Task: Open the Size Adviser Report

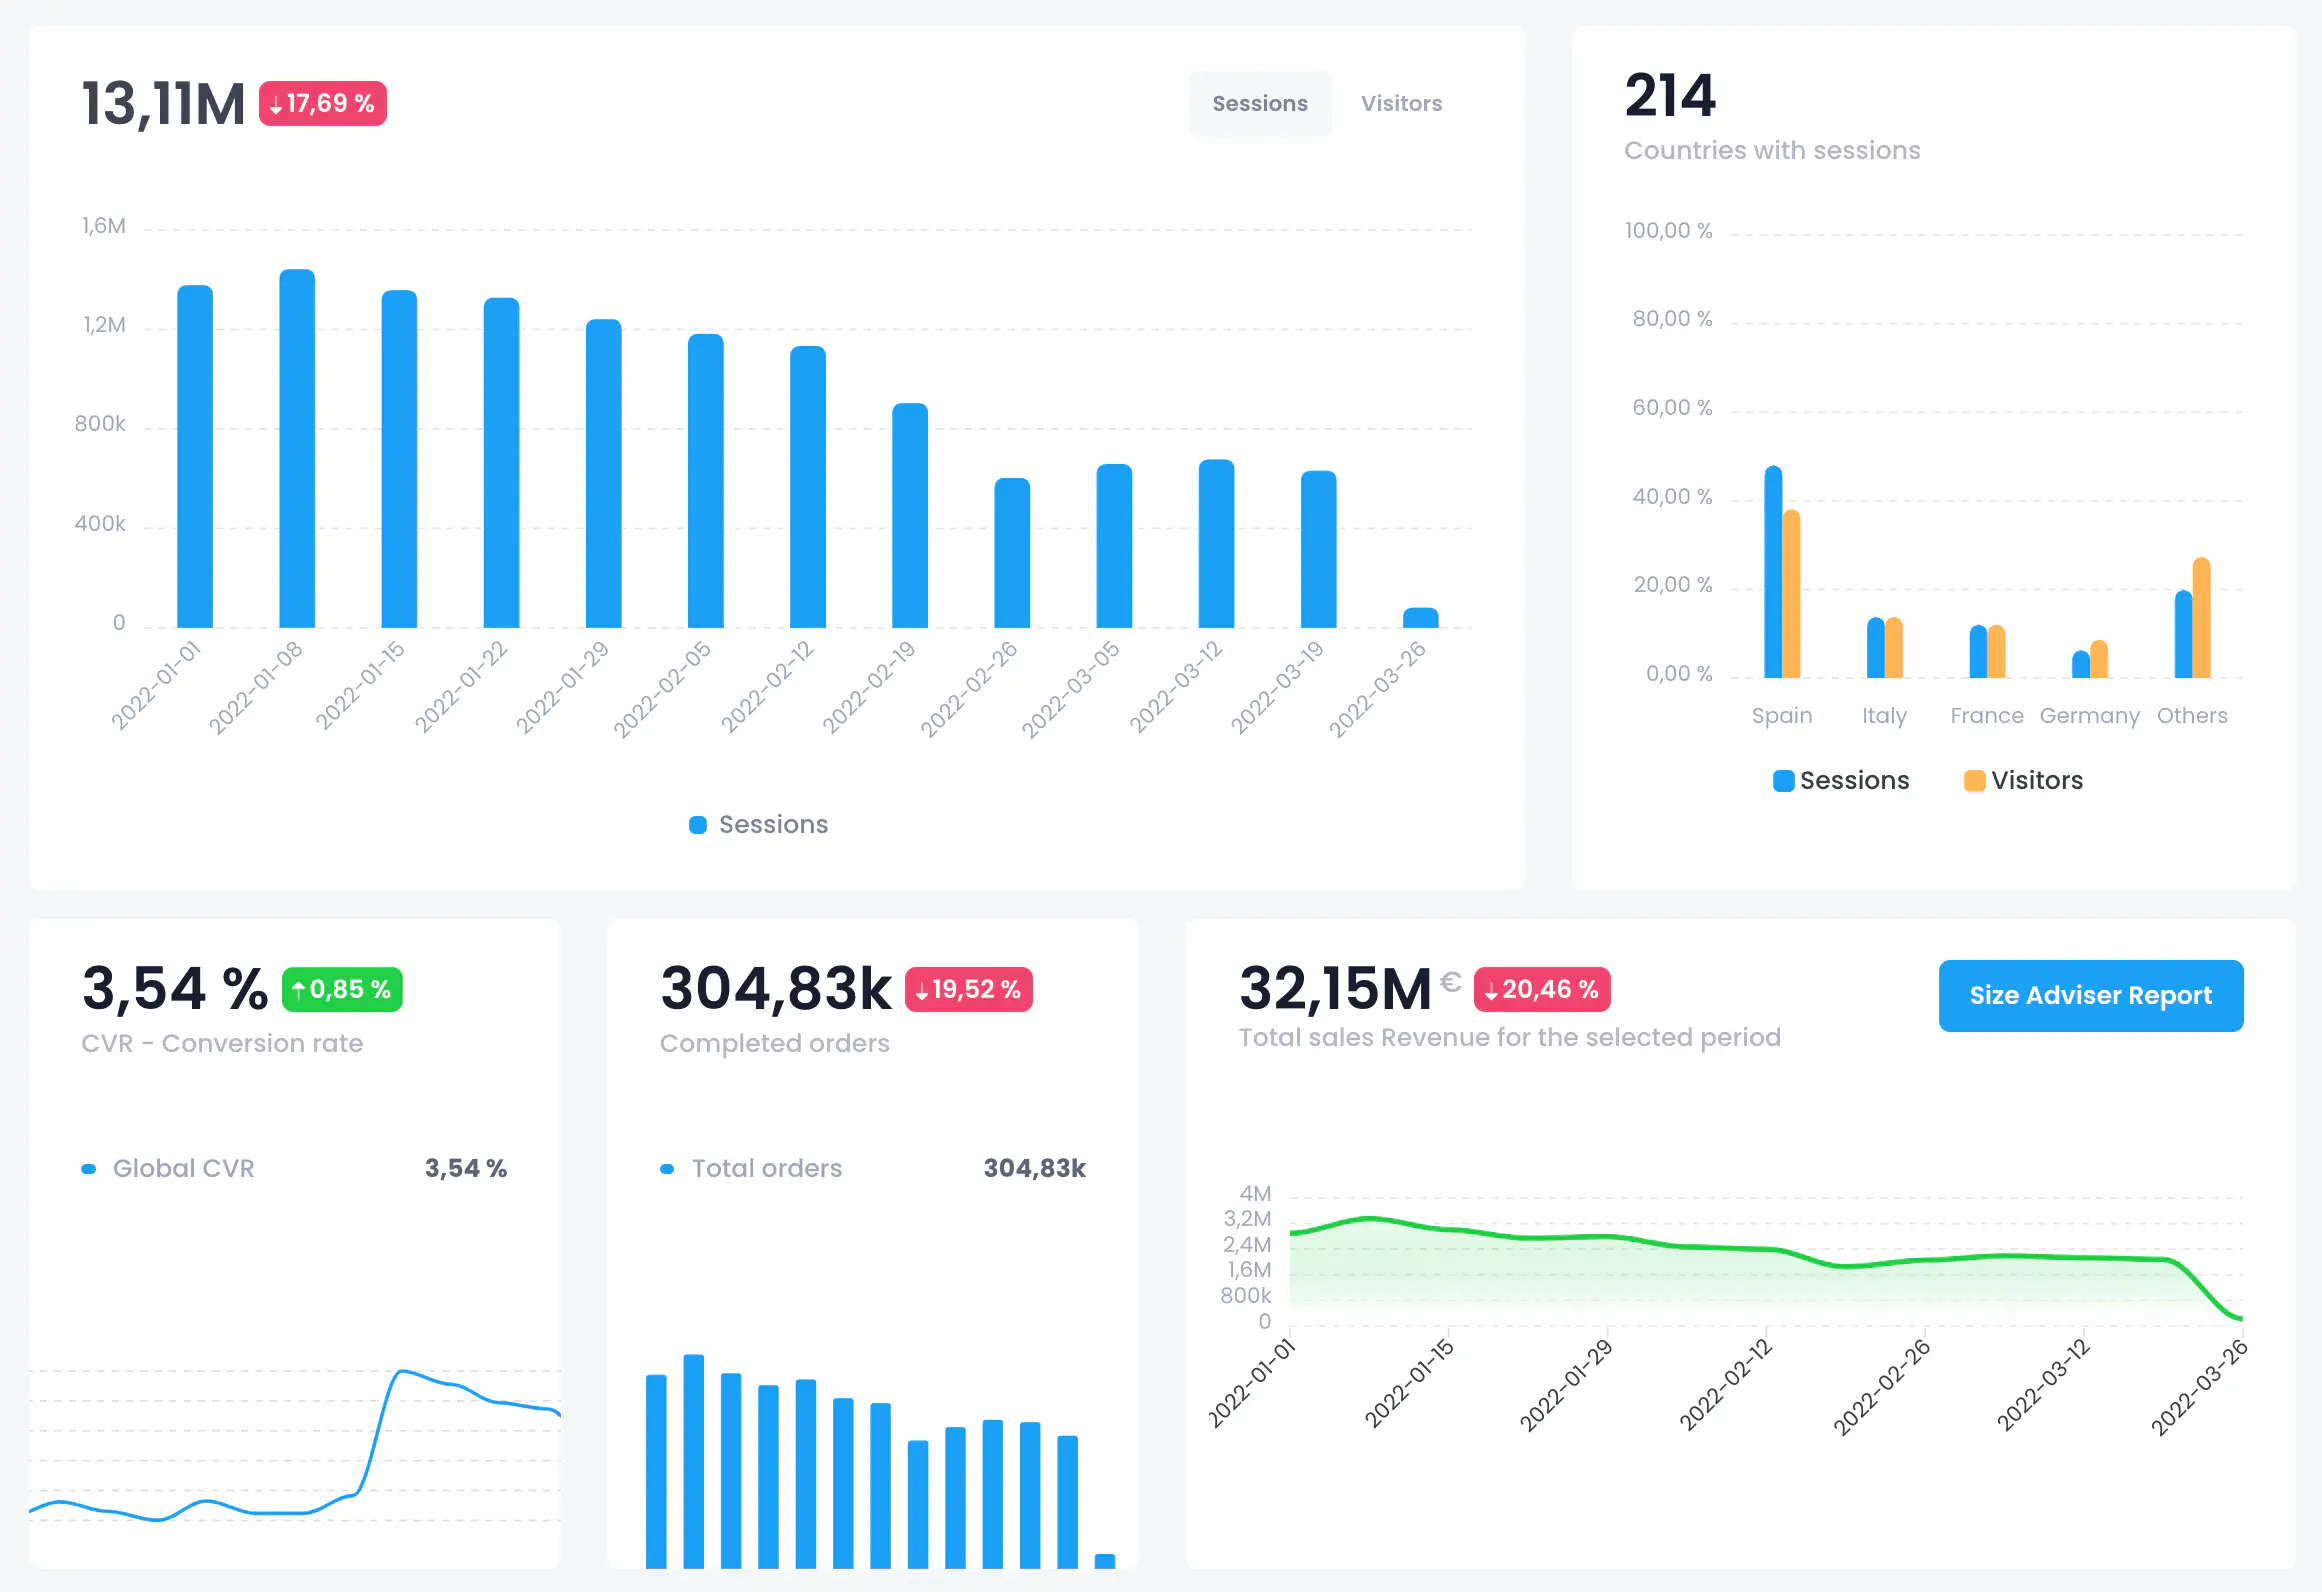Action: click(2089, 995)
